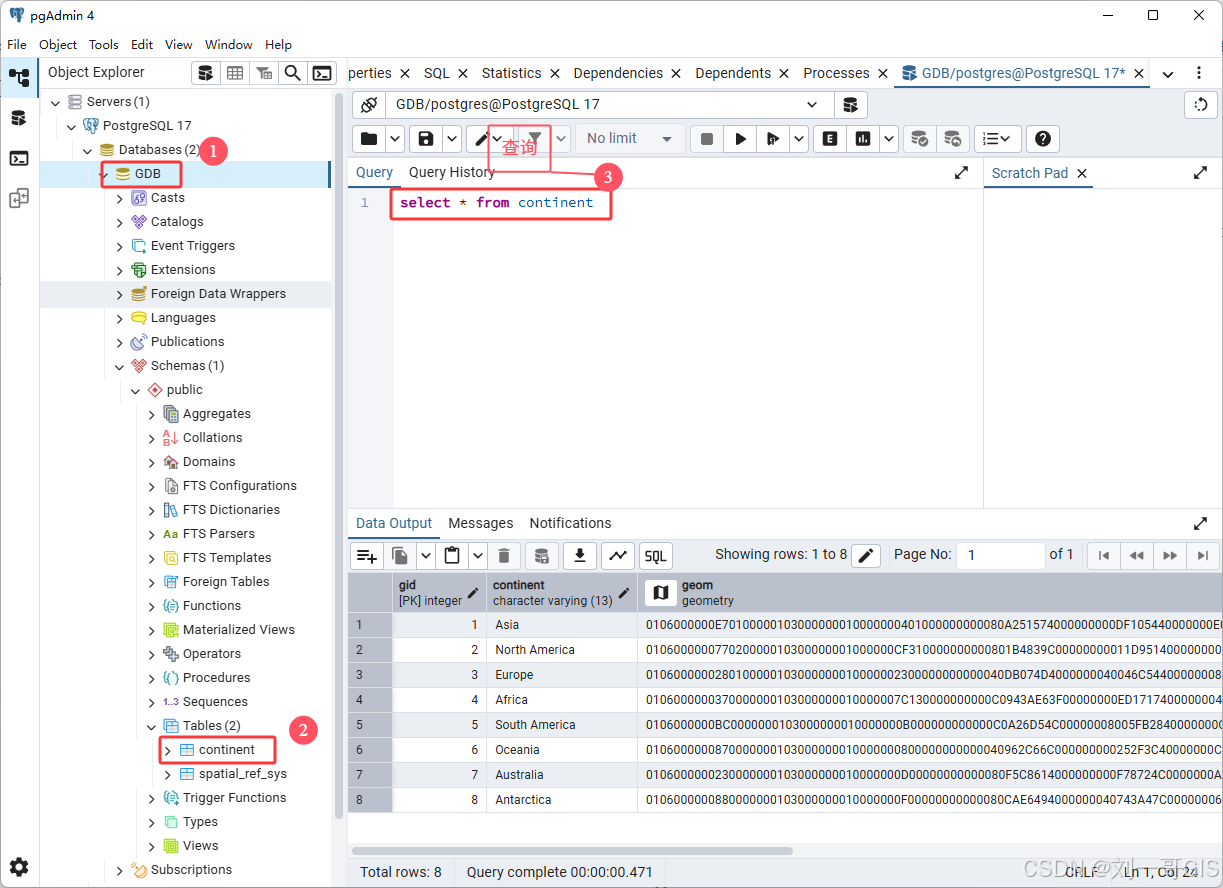
Task: Click the Antarctica cell in continent column
Action: point(562,800)
